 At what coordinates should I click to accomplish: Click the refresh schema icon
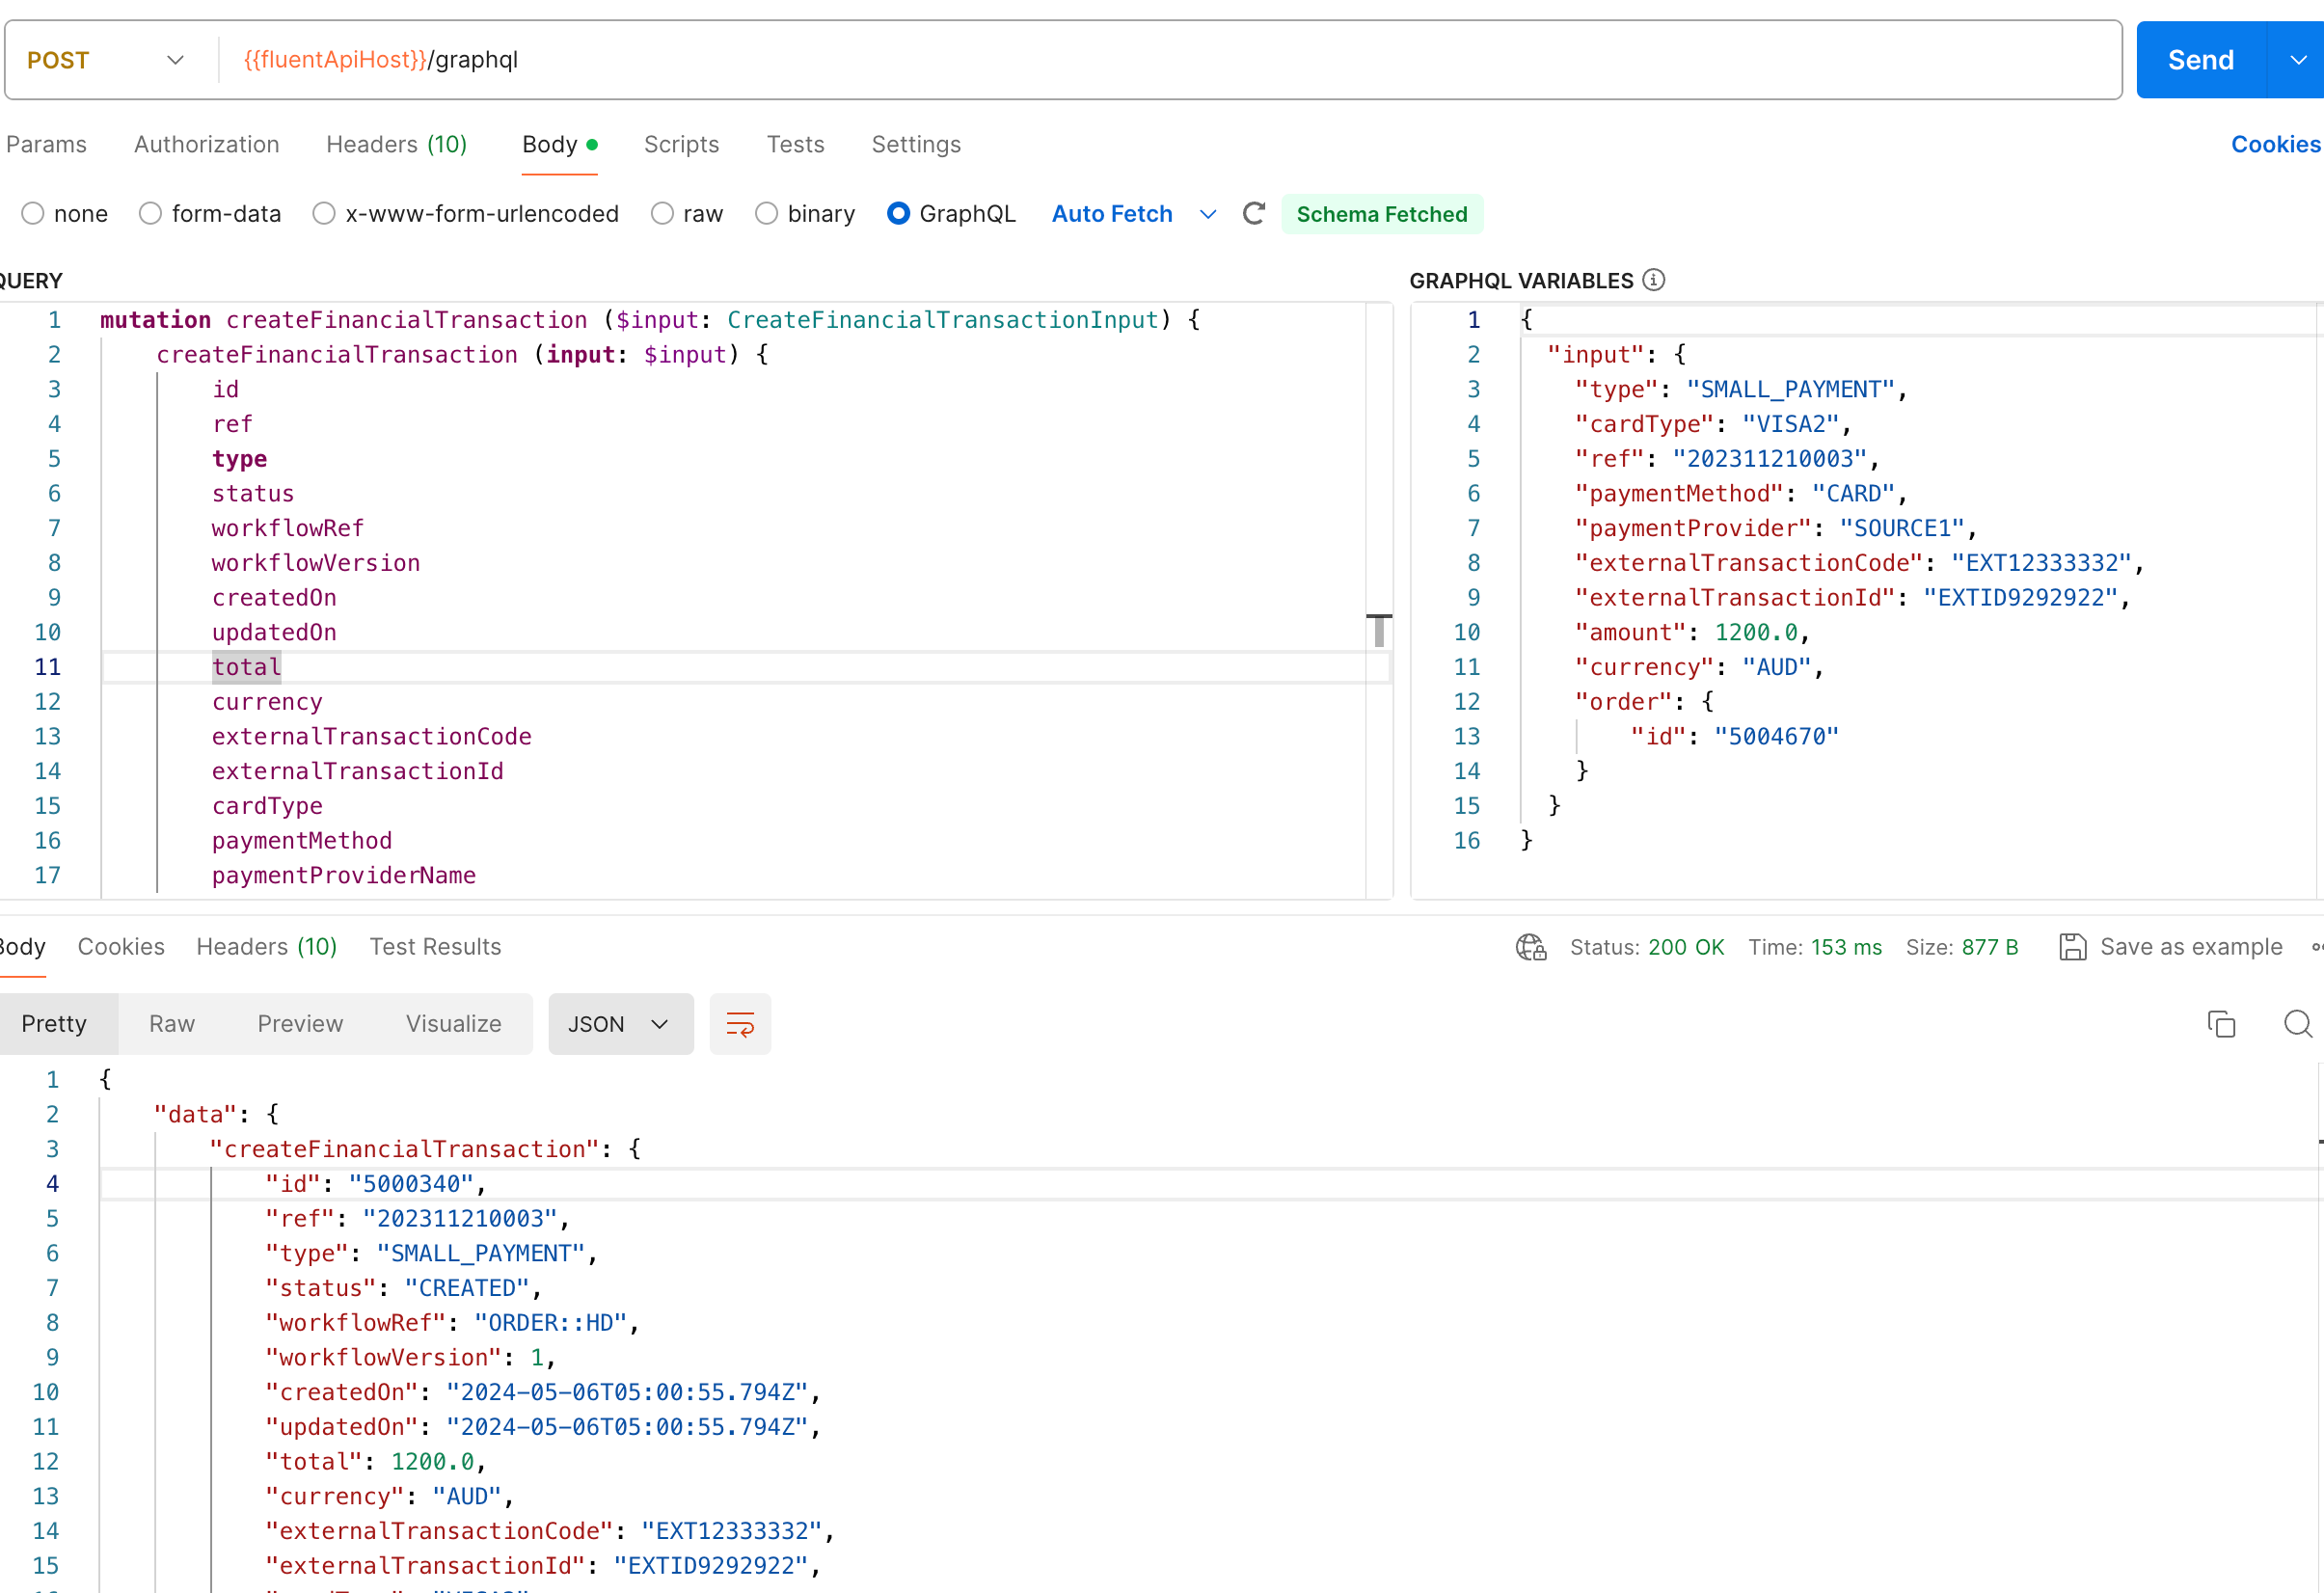pos(1253,214)
